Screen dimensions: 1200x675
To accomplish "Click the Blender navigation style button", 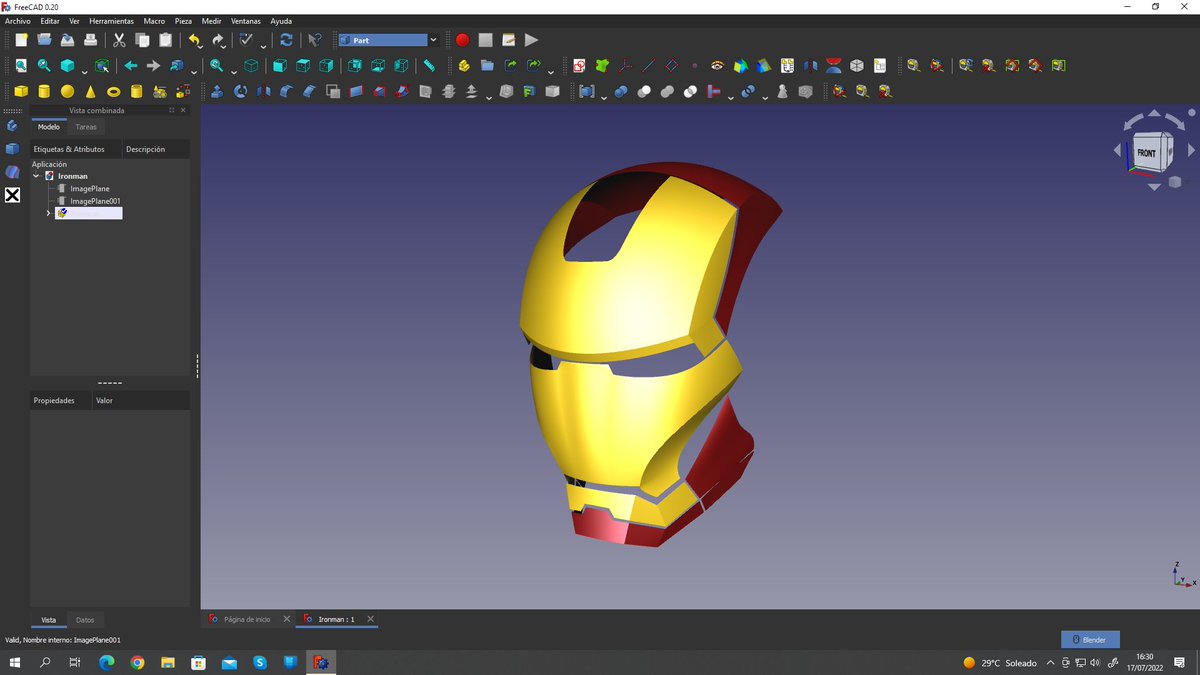I will click(1090, 639).
